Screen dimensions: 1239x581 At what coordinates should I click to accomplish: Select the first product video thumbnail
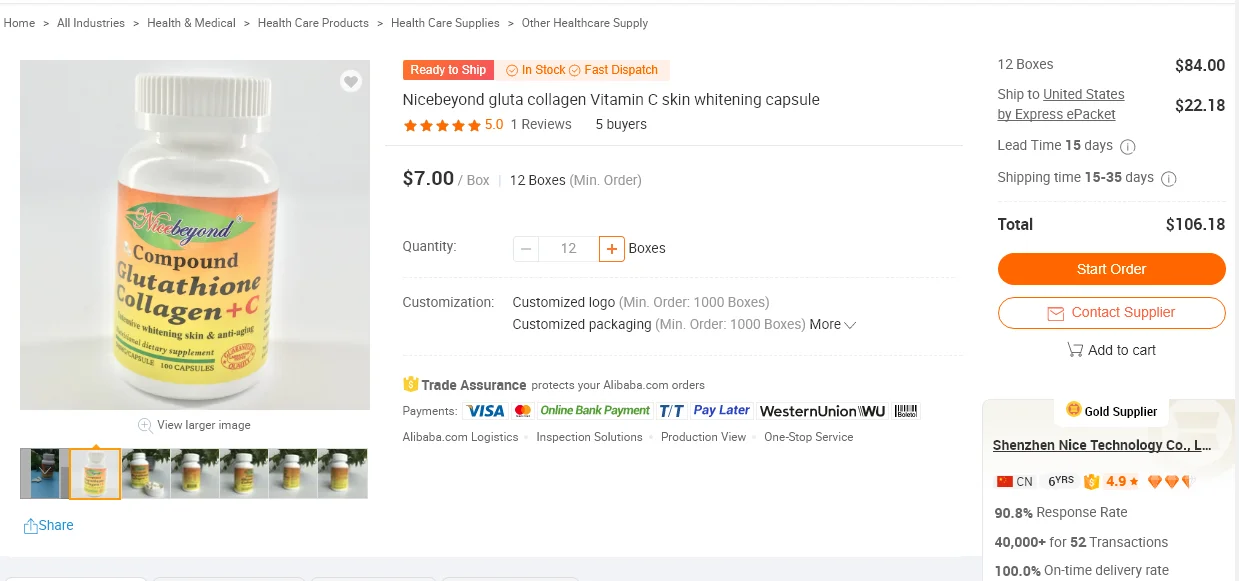coord(44,474)
